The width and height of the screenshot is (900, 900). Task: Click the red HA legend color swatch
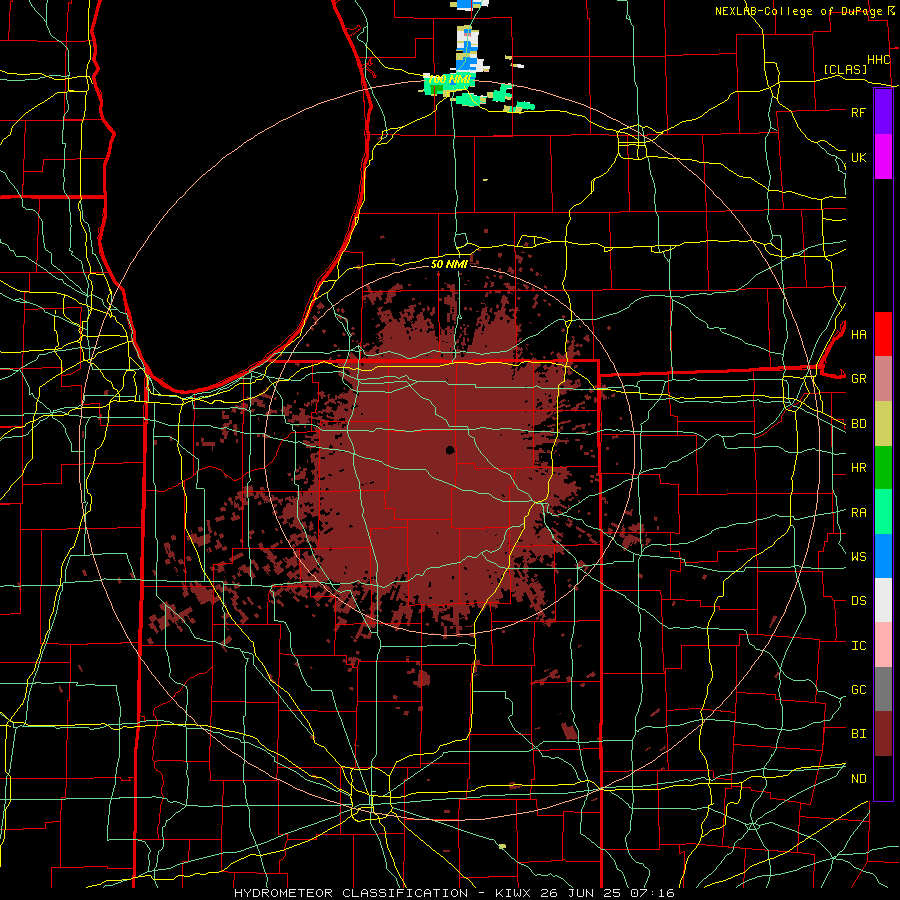[x=883, y=334]
